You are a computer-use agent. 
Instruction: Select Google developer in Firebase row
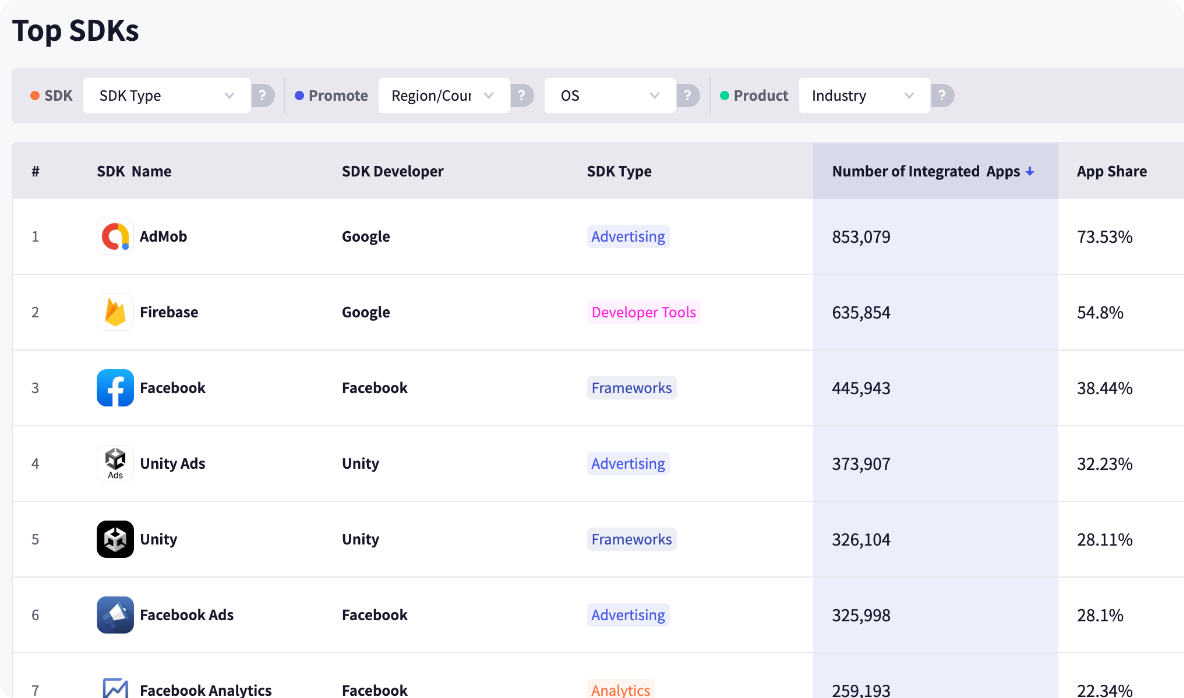pyautogui.click(x=366, y=312)
